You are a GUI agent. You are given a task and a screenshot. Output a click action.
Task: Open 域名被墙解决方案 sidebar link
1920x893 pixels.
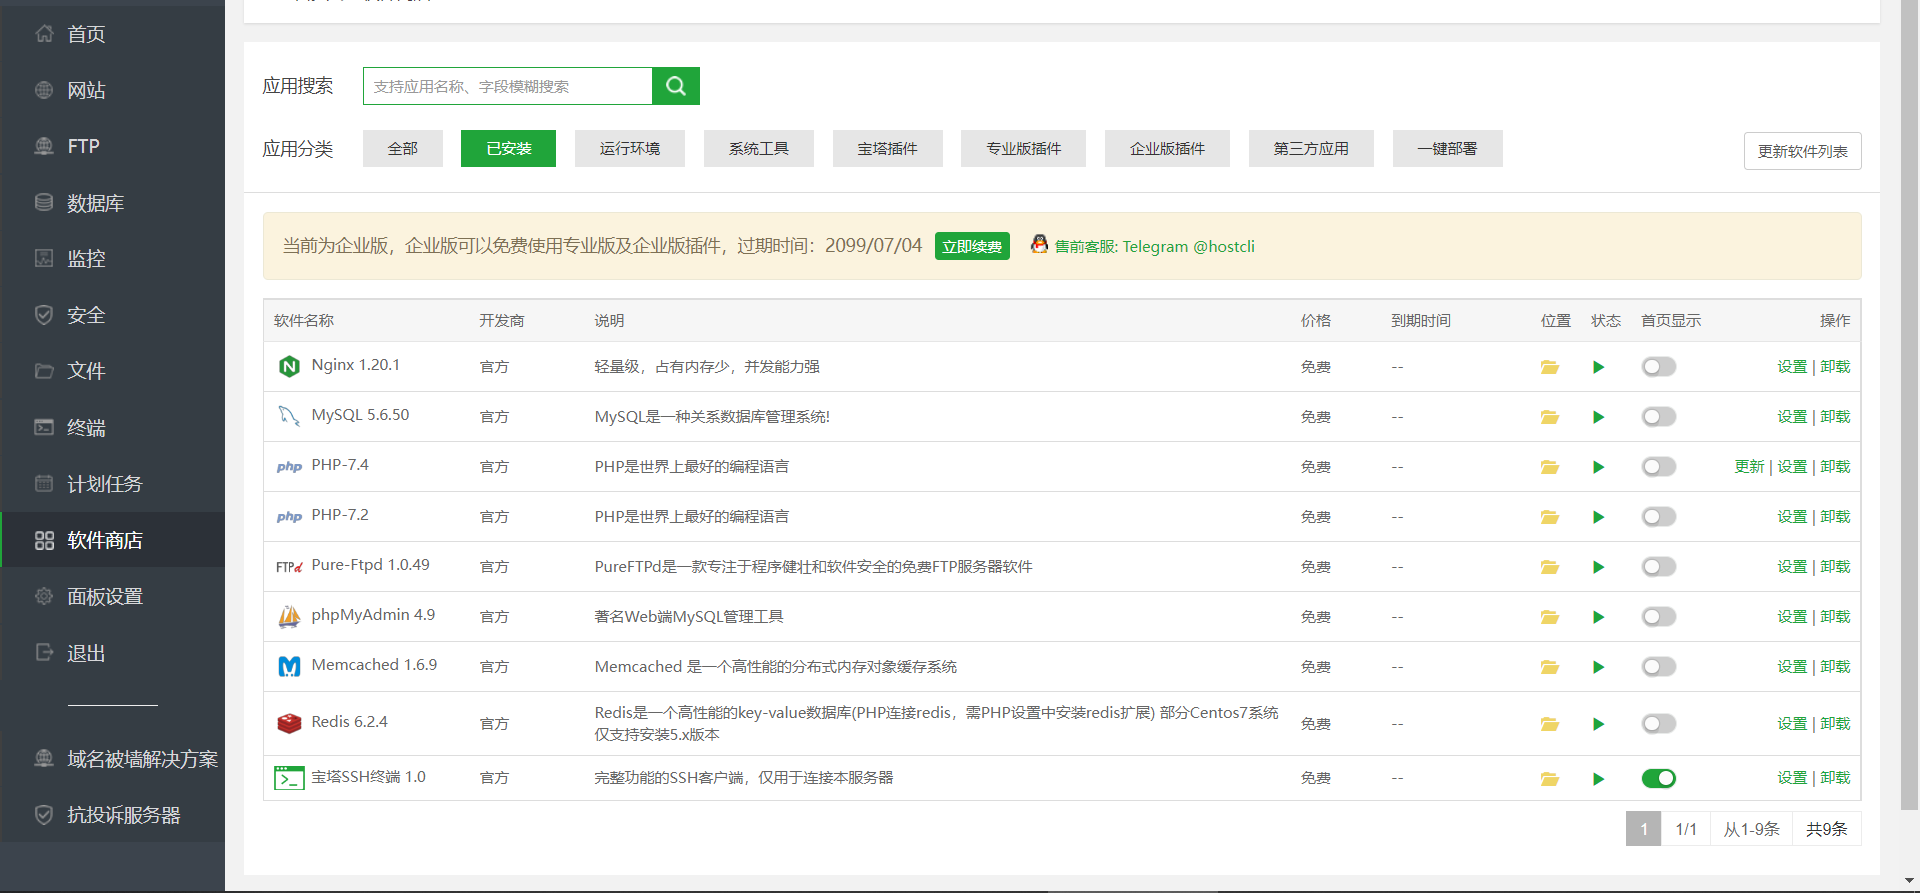coord(112,759)
